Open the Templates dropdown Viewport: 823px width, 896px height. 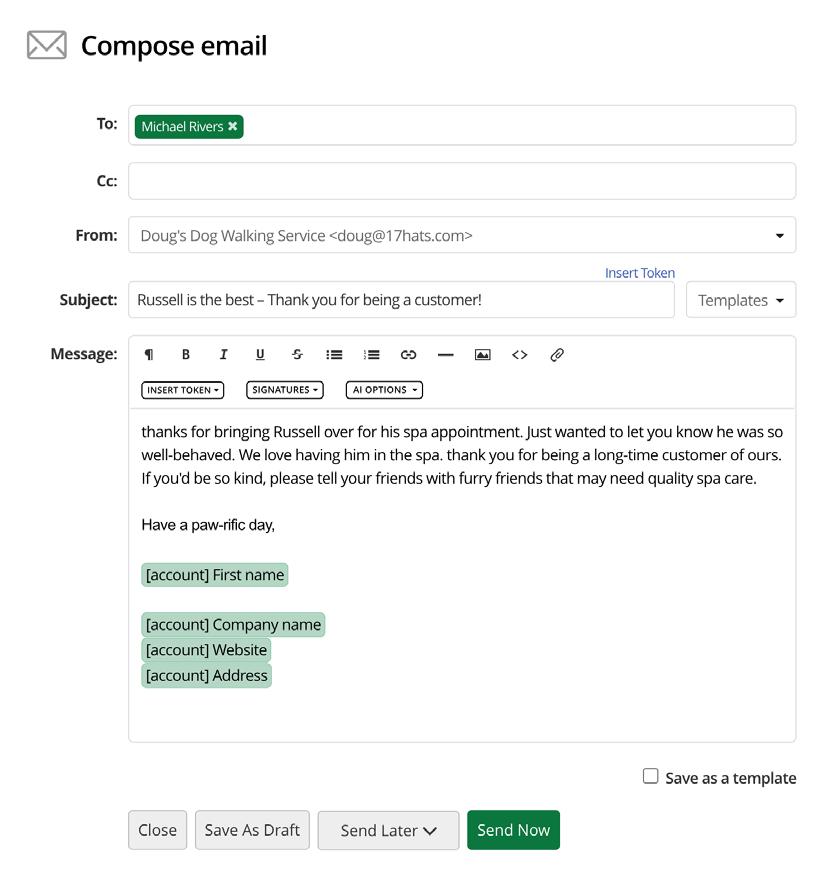pyautogui.click(x=740, y=300)
